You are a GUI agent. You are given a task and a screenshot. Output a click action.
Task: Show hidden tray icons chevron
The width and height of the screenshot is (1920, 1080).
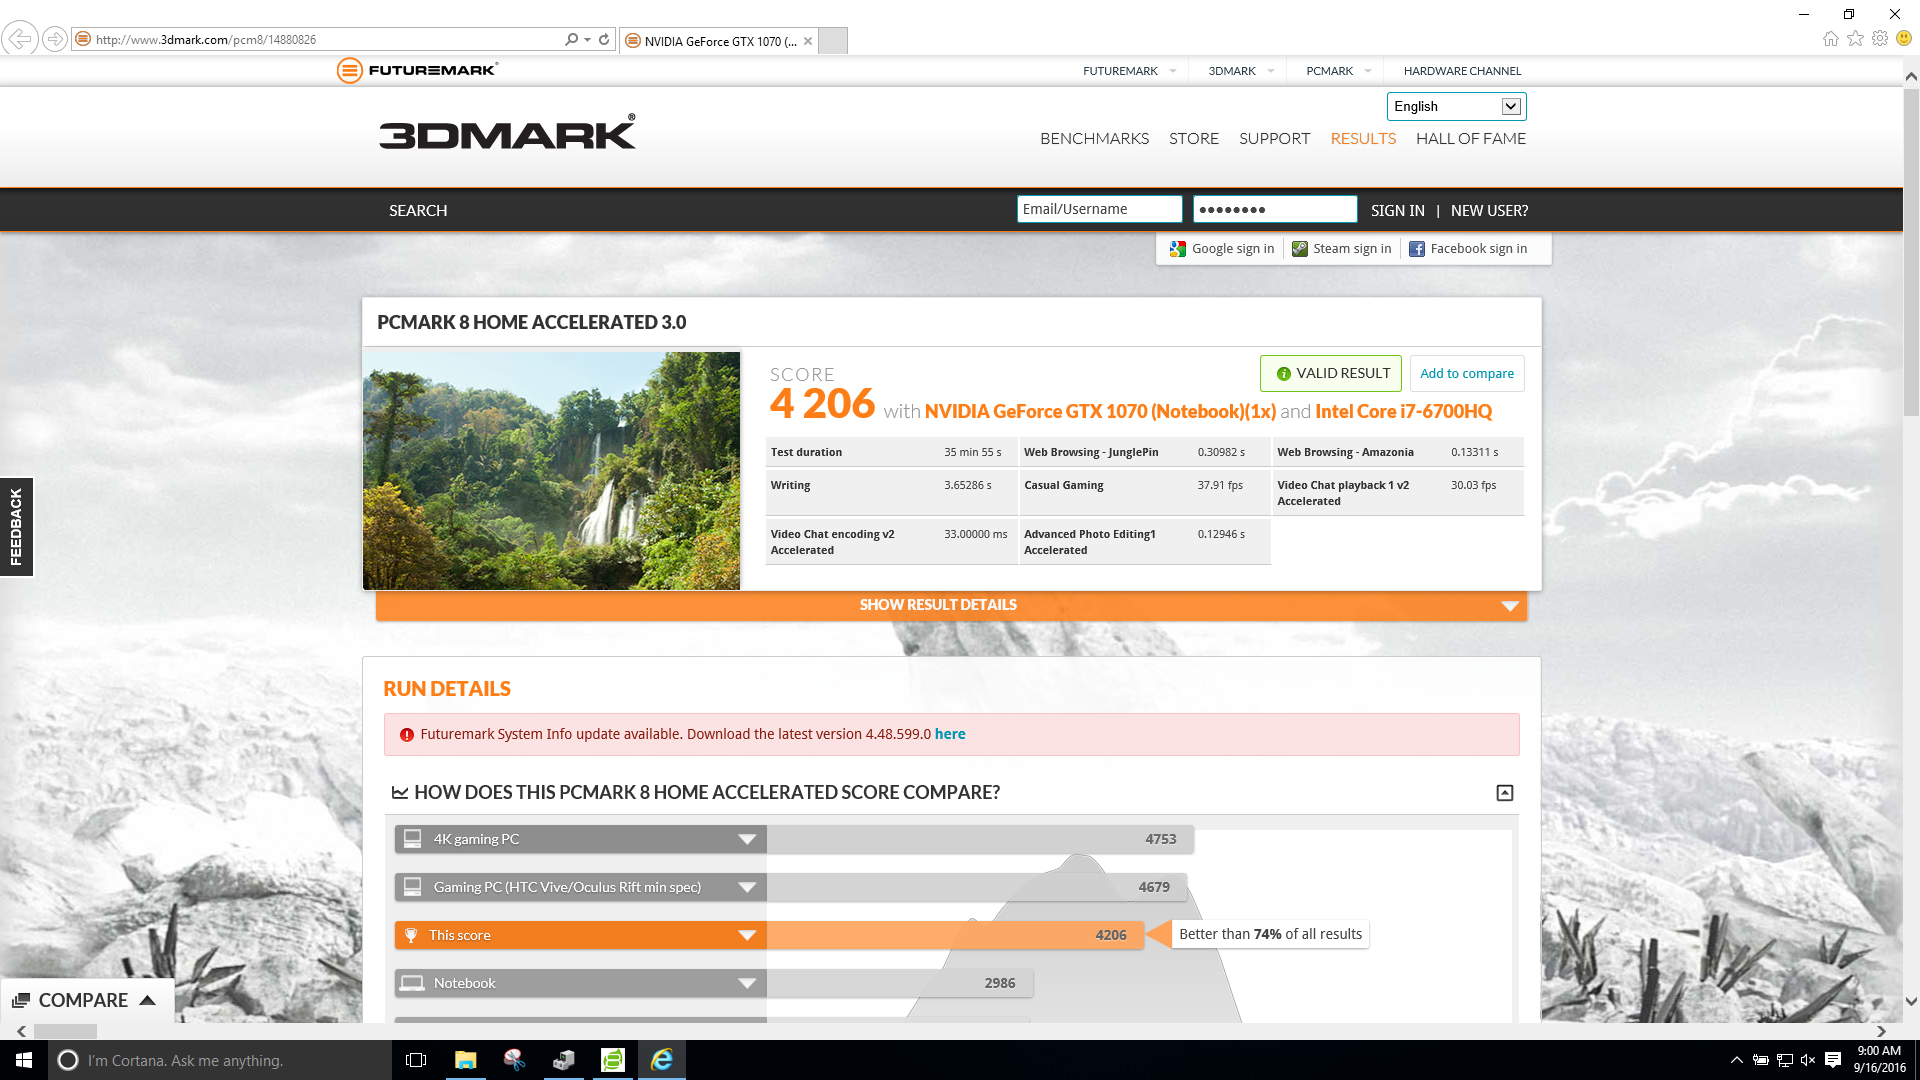point(1736,1060)
